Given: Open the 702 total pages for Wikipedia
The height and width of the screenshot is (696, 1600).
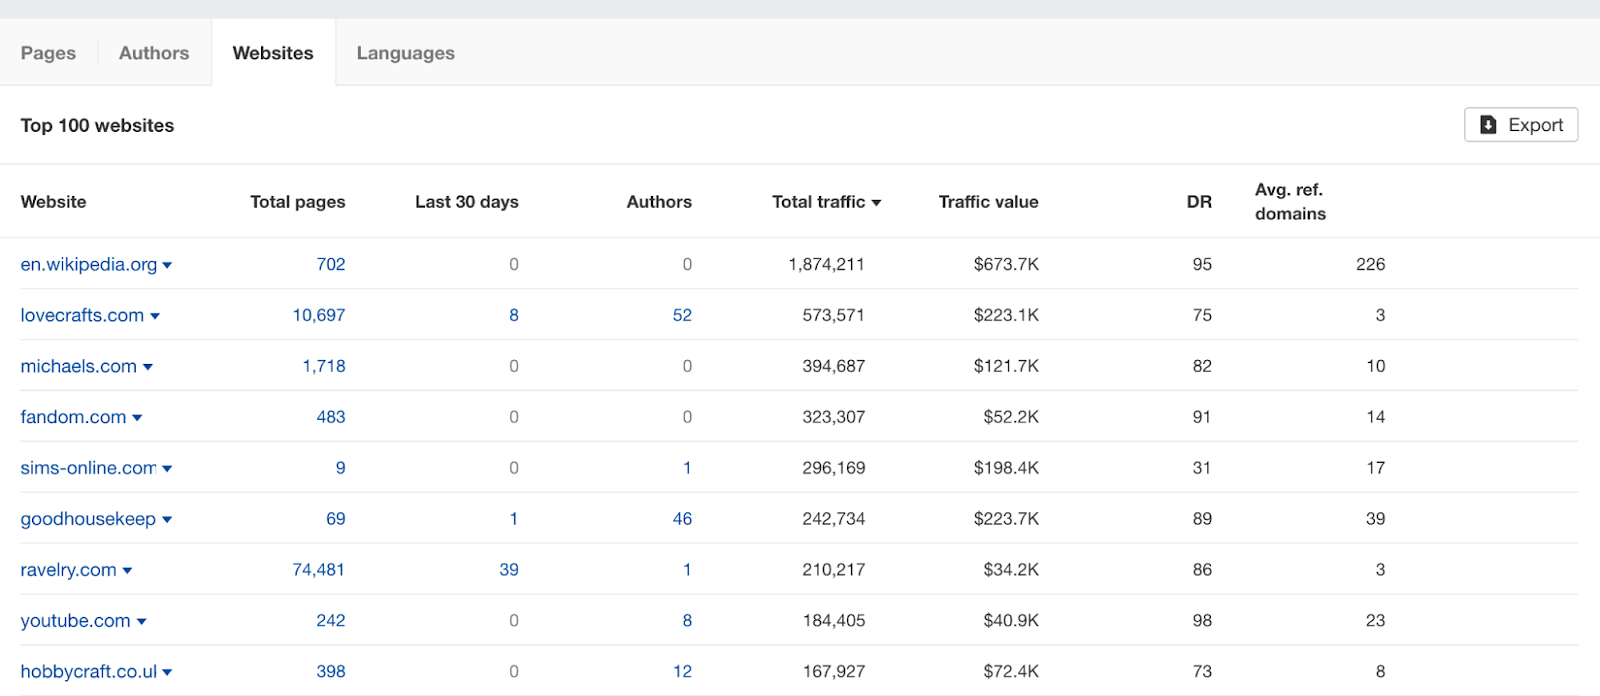Looking at the screenshot, I should pyautogui.click(x=331, y=264).
